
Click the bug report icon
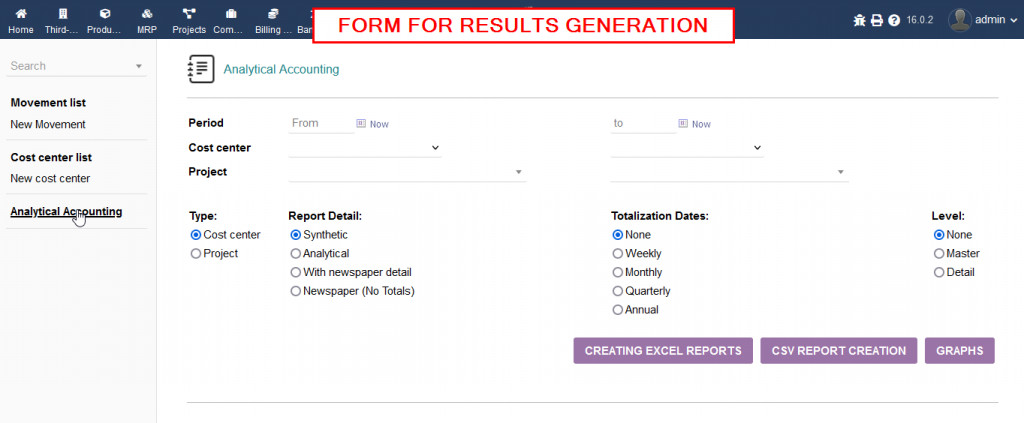(859, 20)
